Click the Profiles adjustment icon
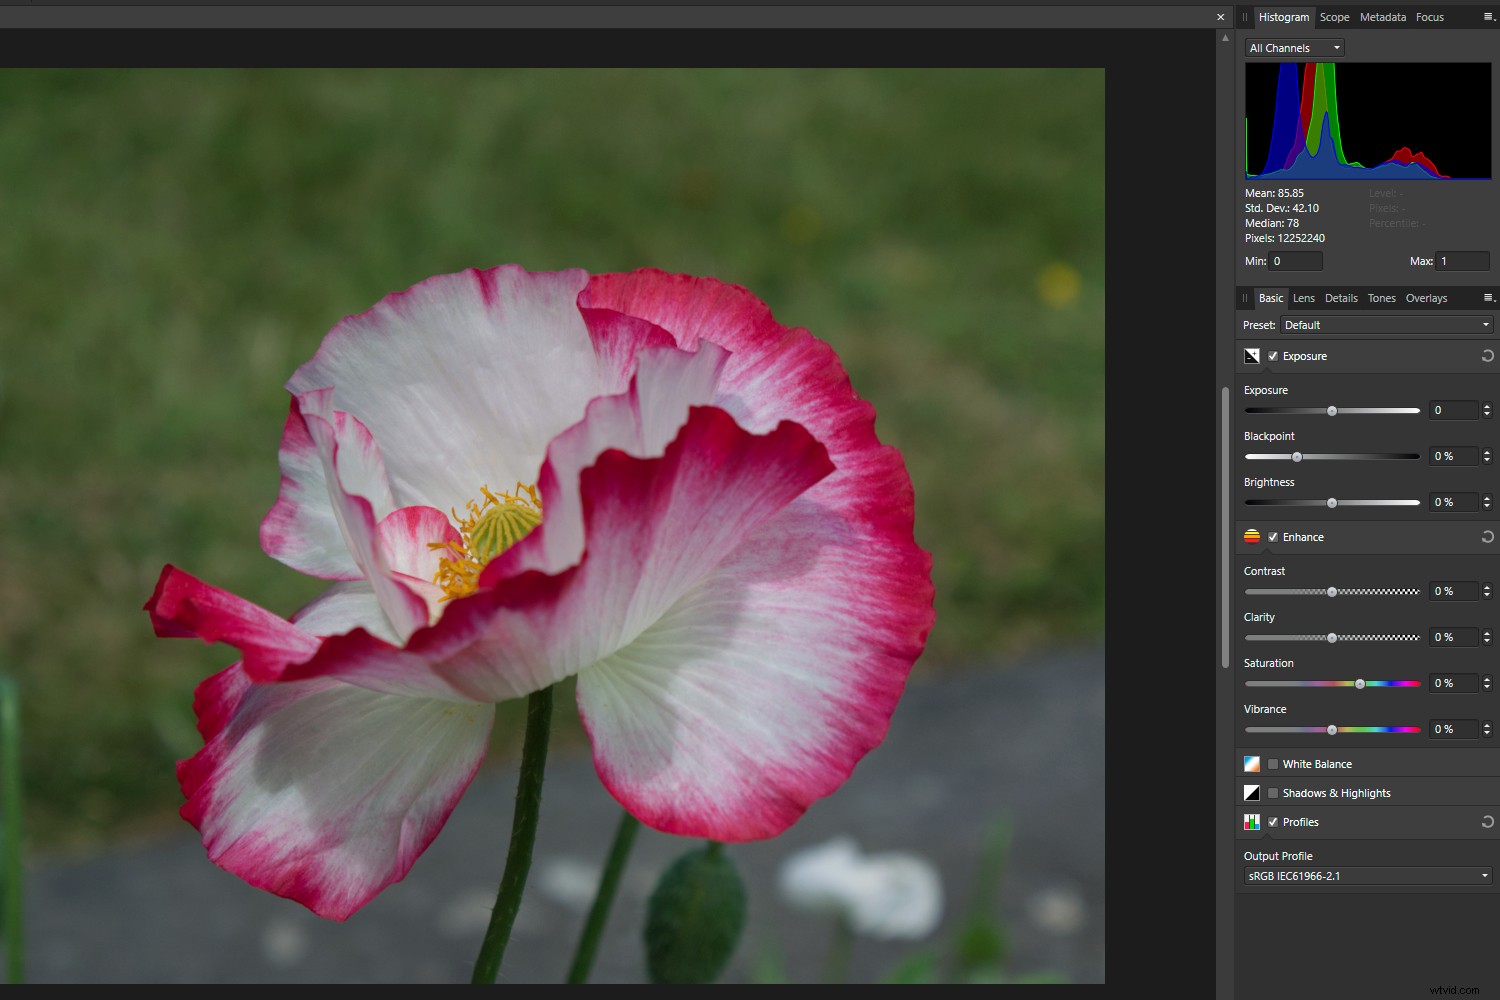 pos(1252,822)
